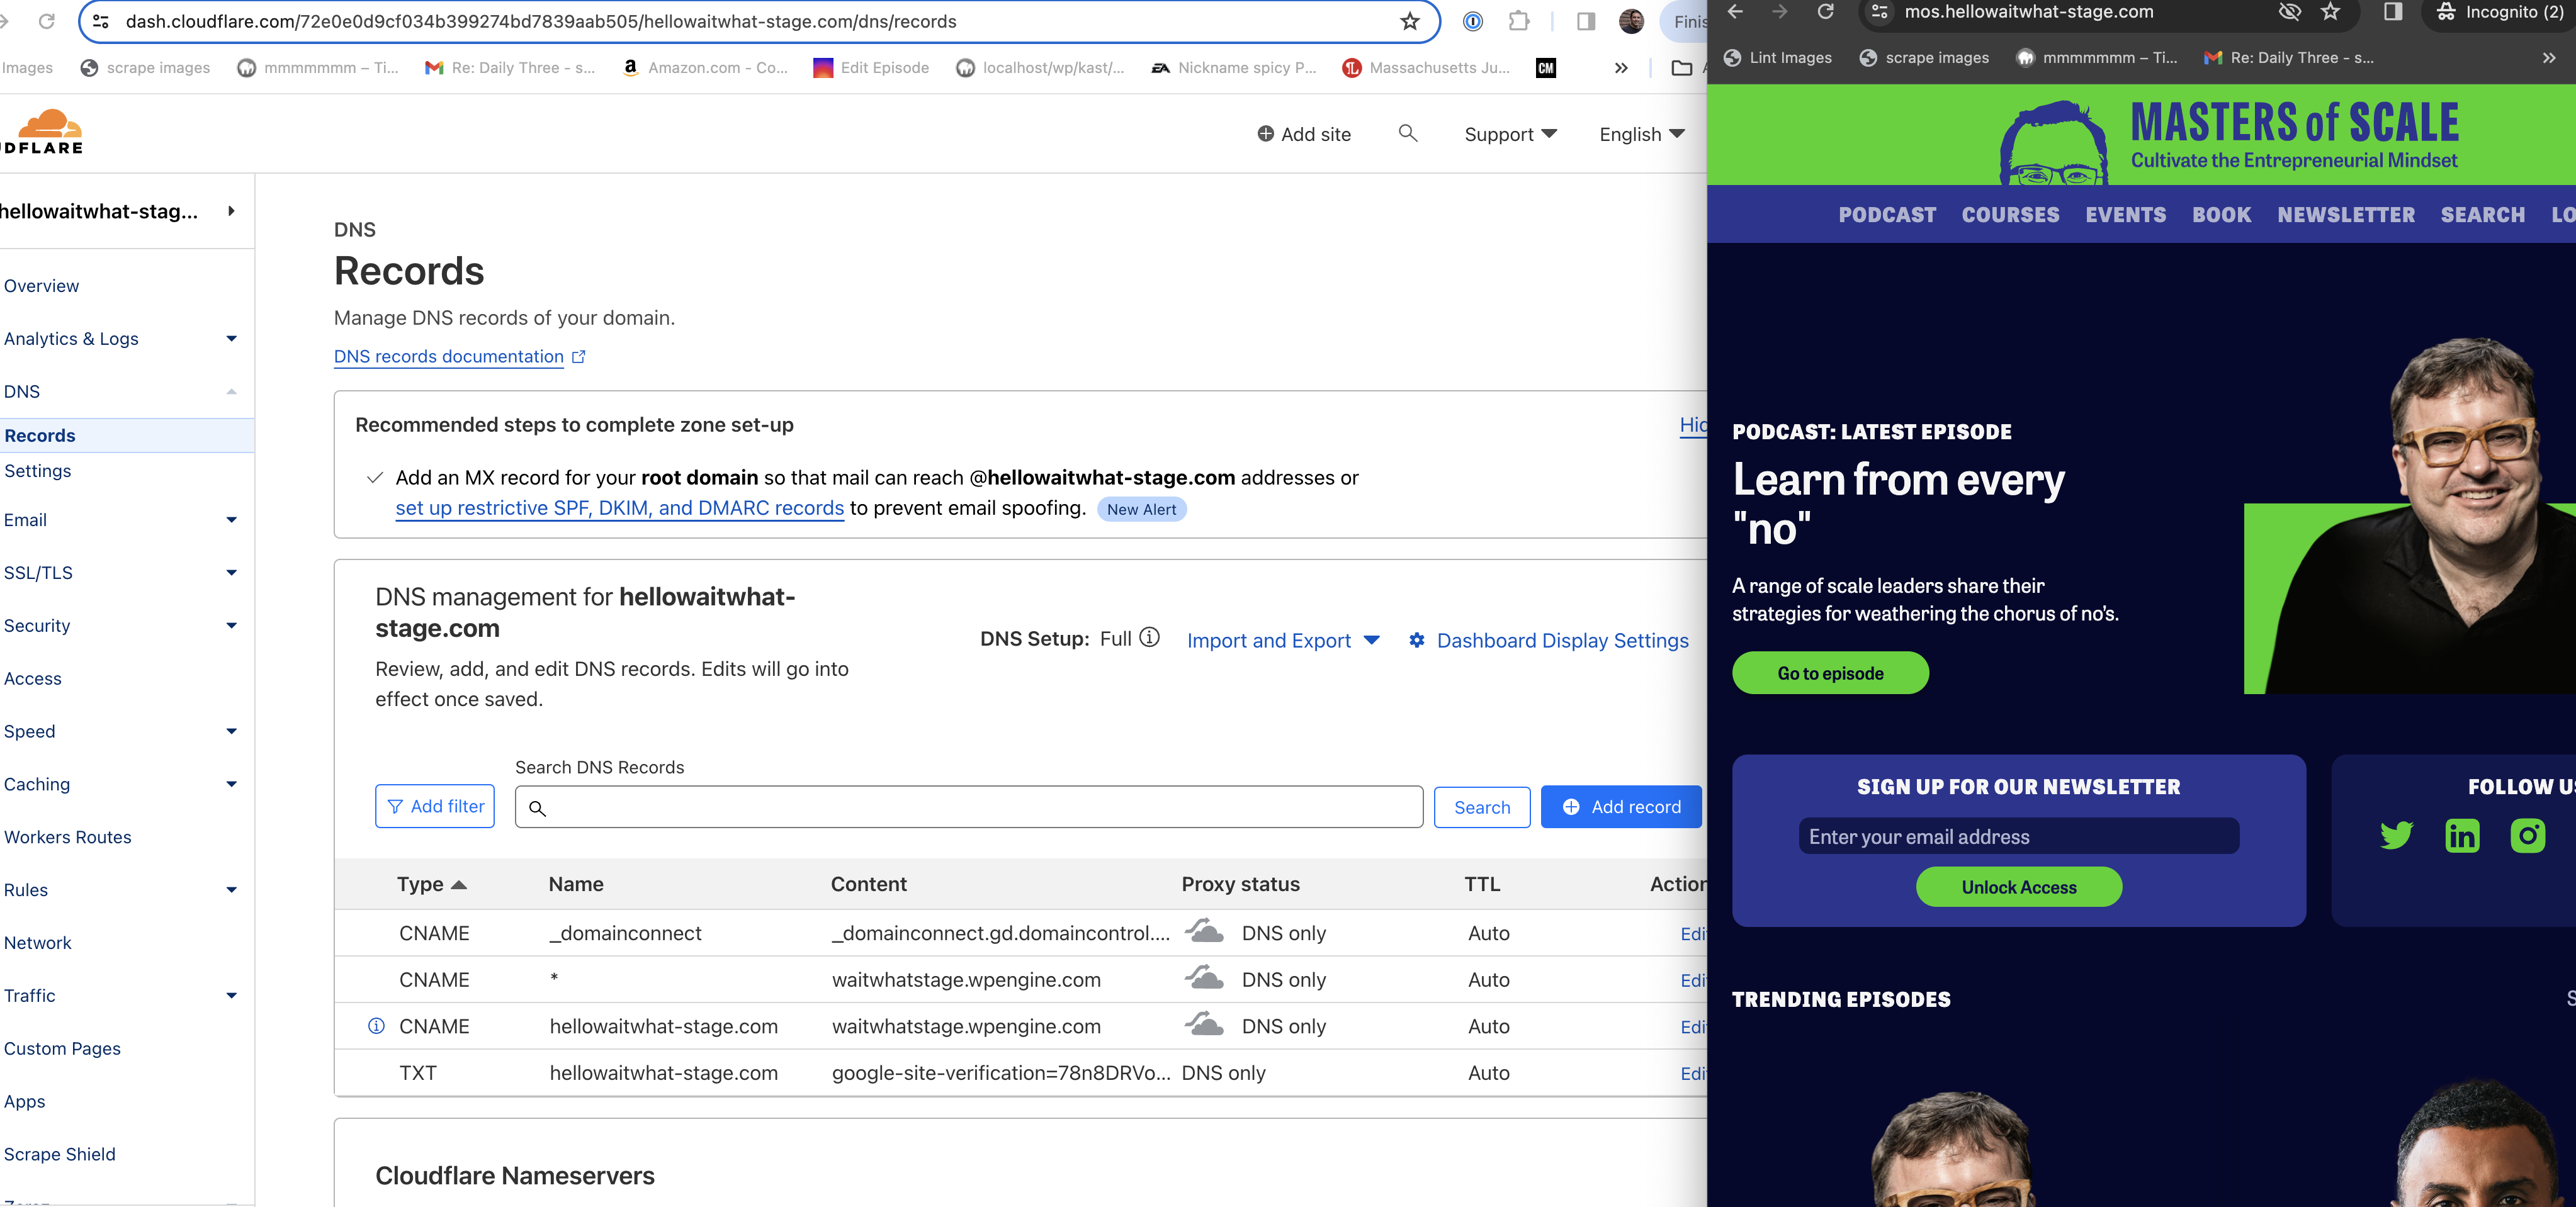Click the info icon beside hellowaitwhat-stage.com CNAME row
Screen dimensions: 2576x1207
[376, 1026]
